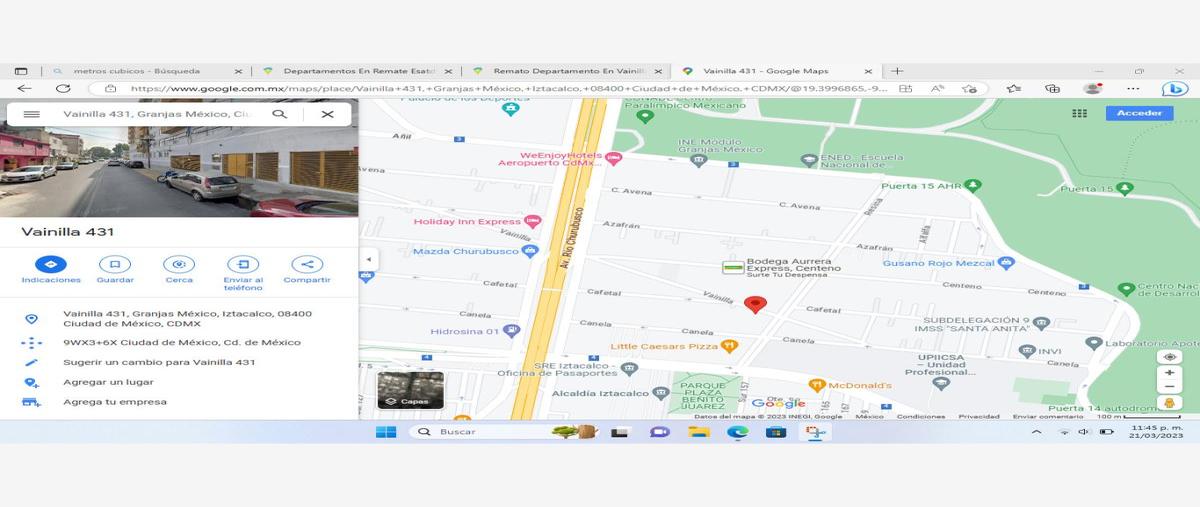This screenshot has width=1200, height=507.
Task: Zoom in with the plus button
Action: tap(1169, 372)
